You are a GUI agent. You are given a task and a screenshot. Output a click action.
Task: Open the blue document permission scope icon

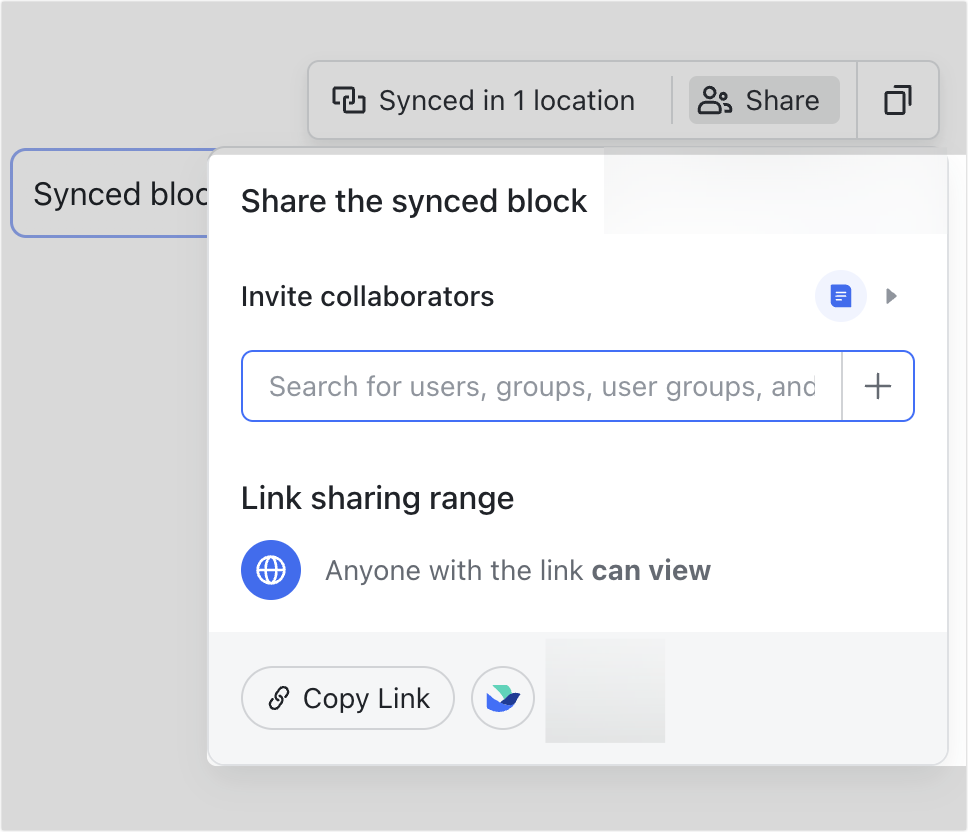(x=840, y=296)
